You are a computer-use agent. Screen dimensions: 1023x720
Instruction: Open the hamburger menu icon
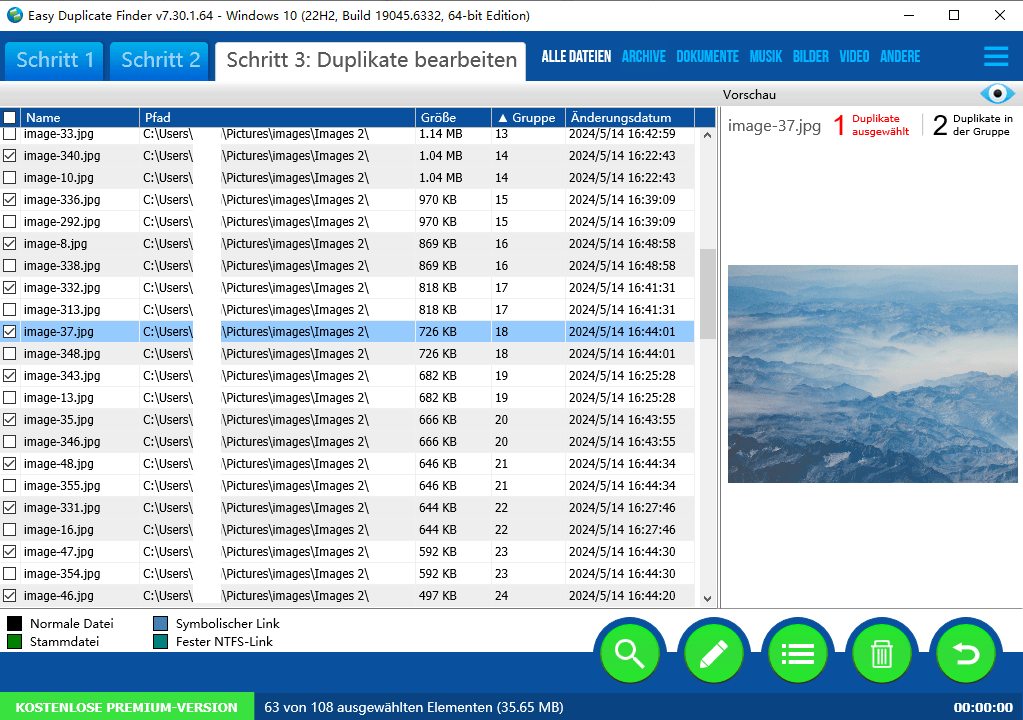(995, 57)
